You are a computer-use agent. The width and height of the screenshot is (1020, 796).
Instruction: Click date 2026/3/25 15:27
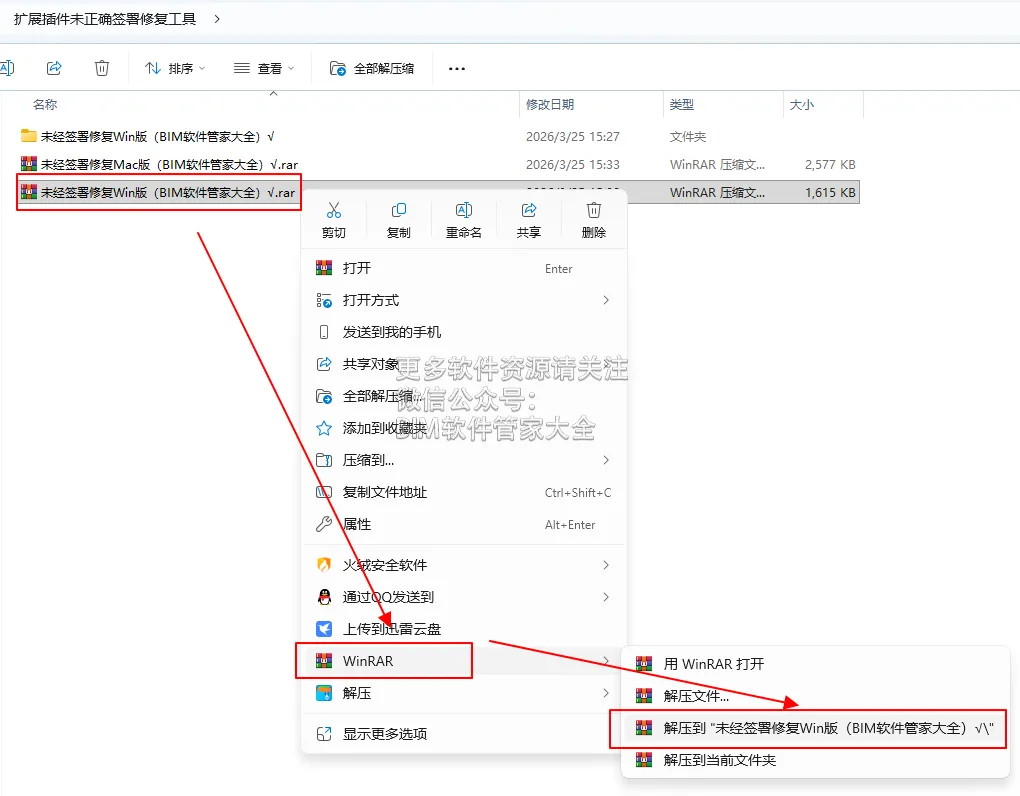572,137
